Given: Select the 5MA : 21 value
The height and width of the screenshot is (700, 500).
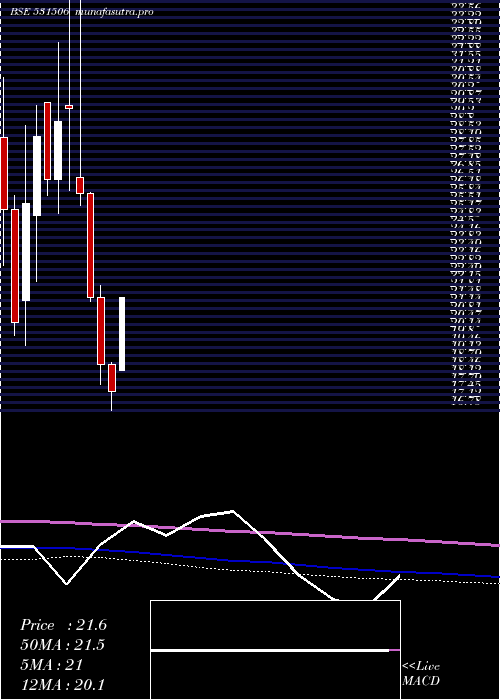Looking at the screenshot, I should 51,665.
